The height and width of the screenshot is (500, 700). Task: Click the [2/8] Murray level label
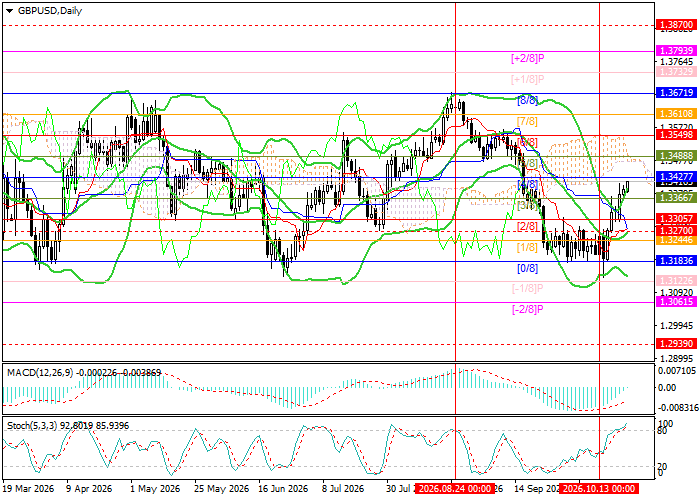click(x=527, y=226)
